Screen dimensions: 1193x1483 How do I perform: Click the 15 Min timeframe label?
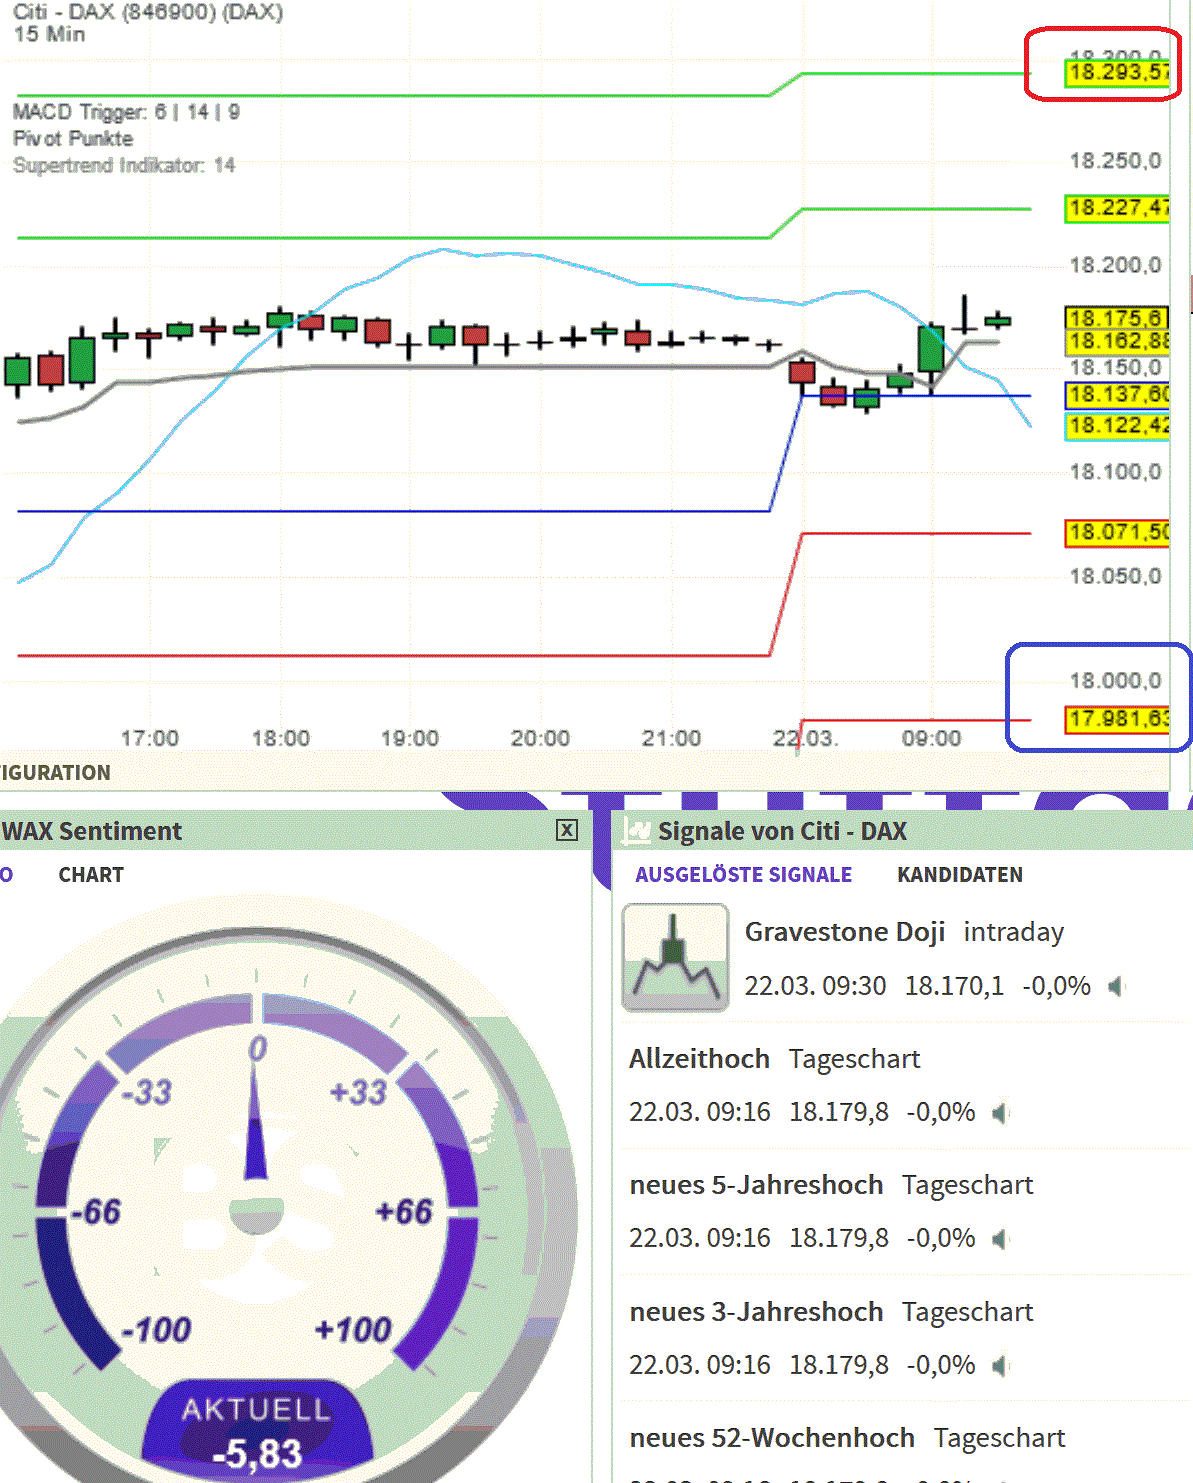point(49,35)
